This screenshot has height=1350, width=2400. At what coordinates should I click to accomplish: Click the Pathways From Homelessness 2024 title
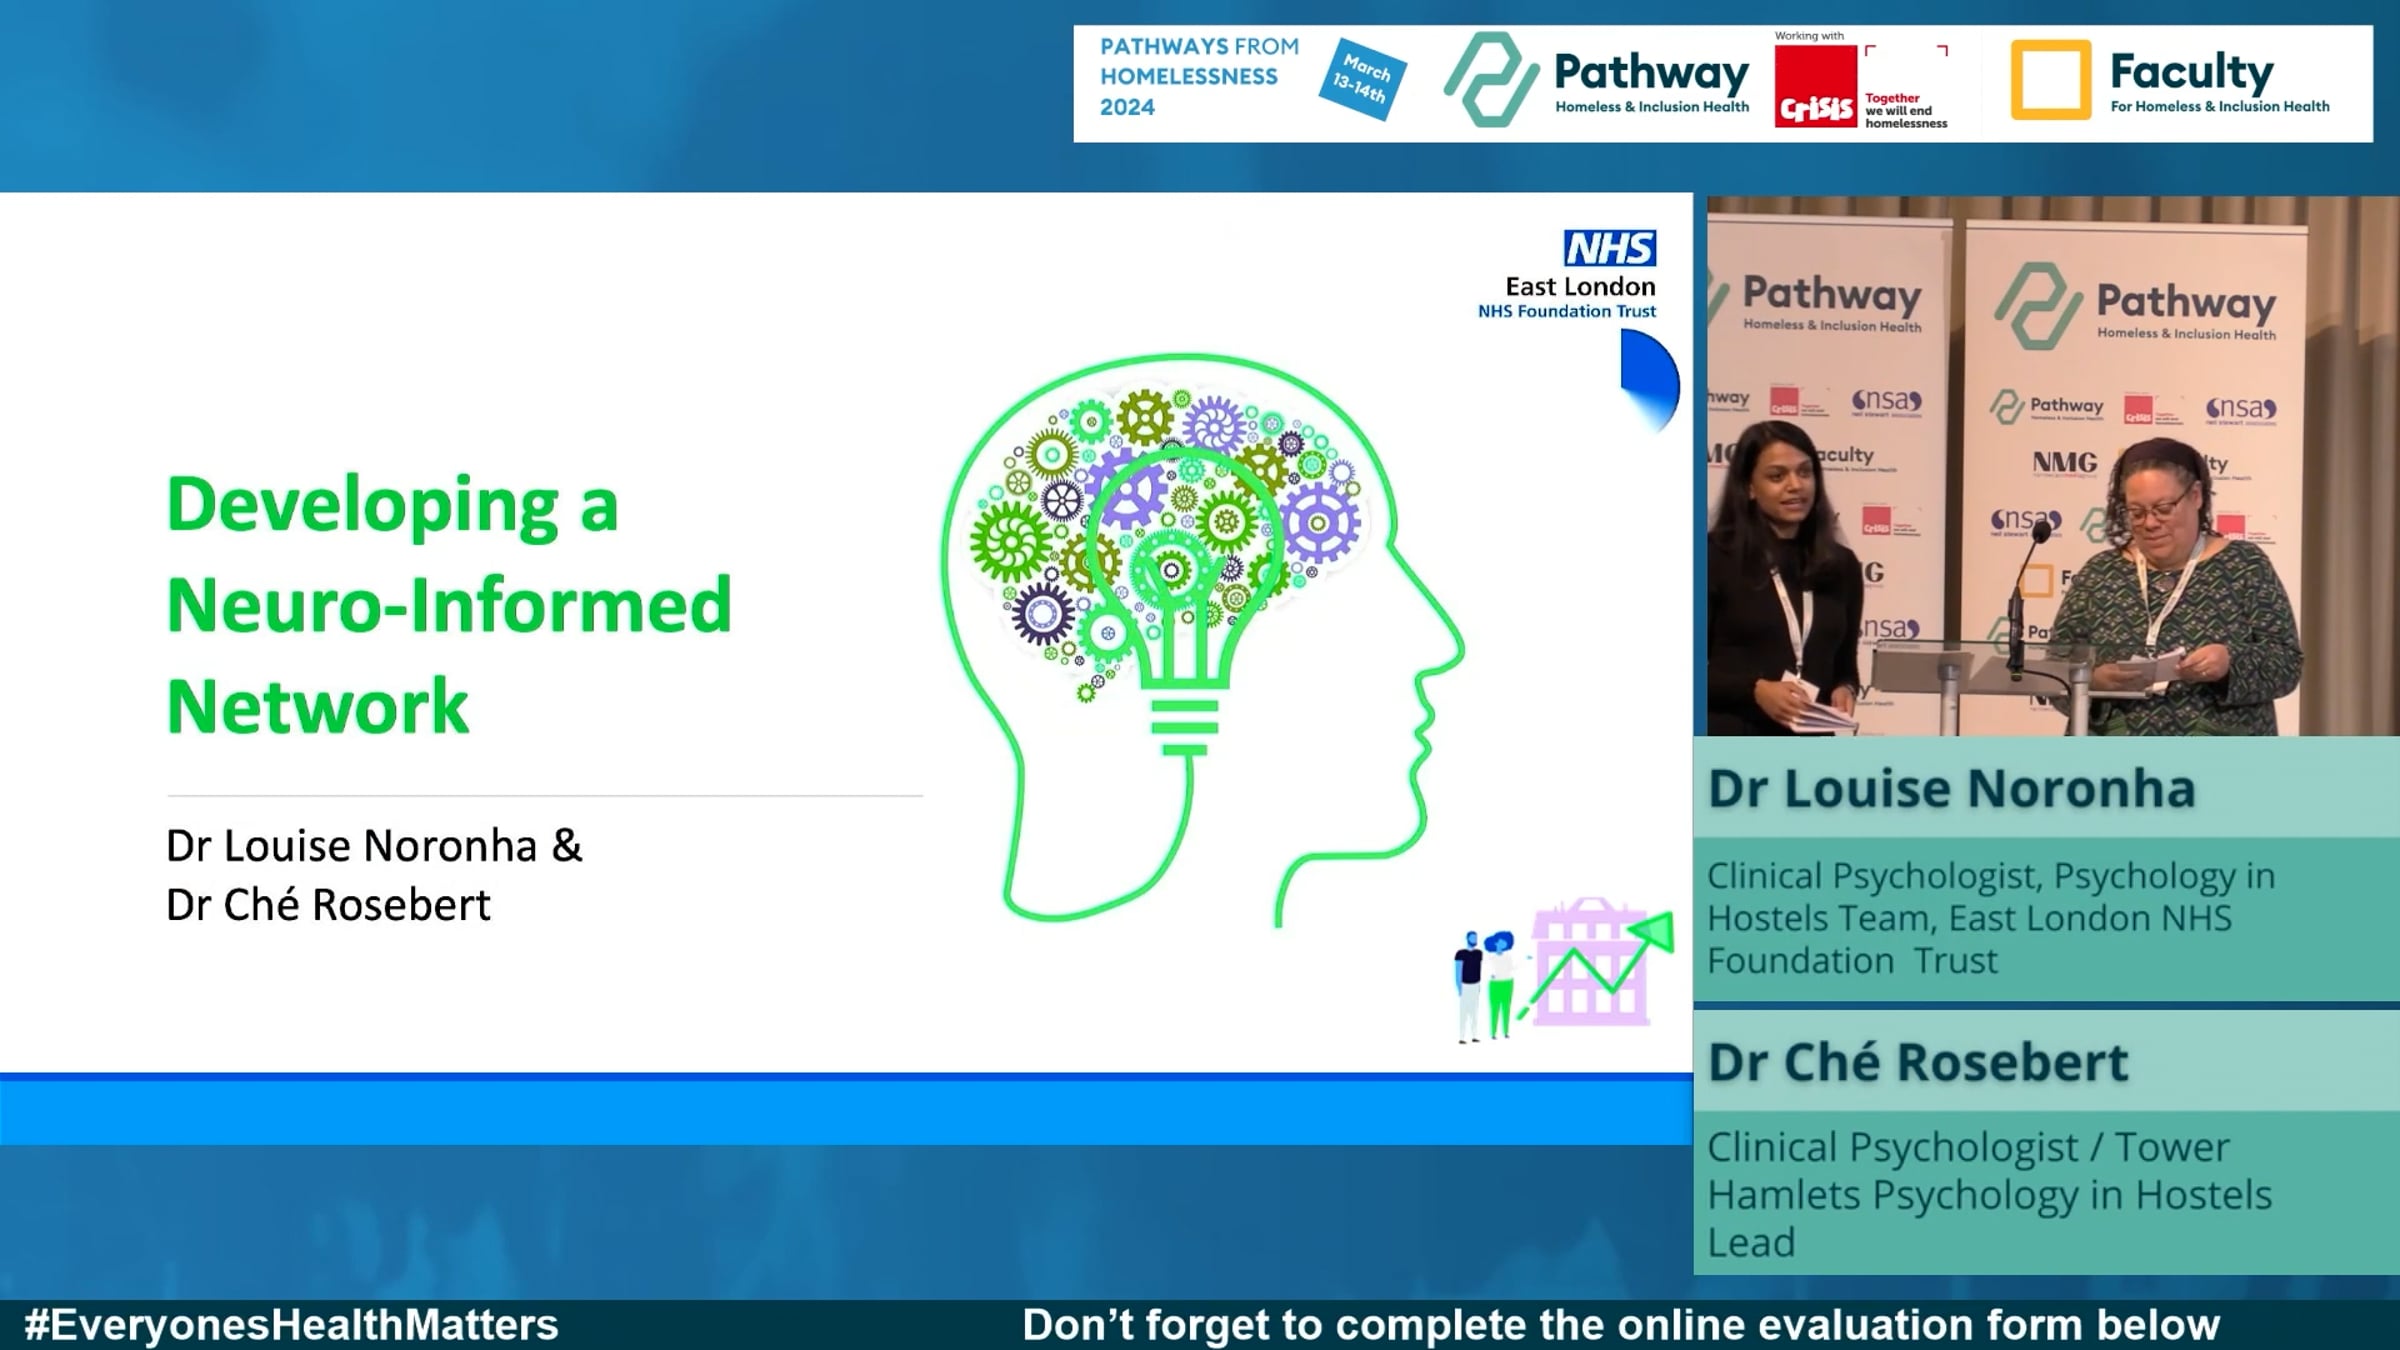click(x=1198, y=76)
